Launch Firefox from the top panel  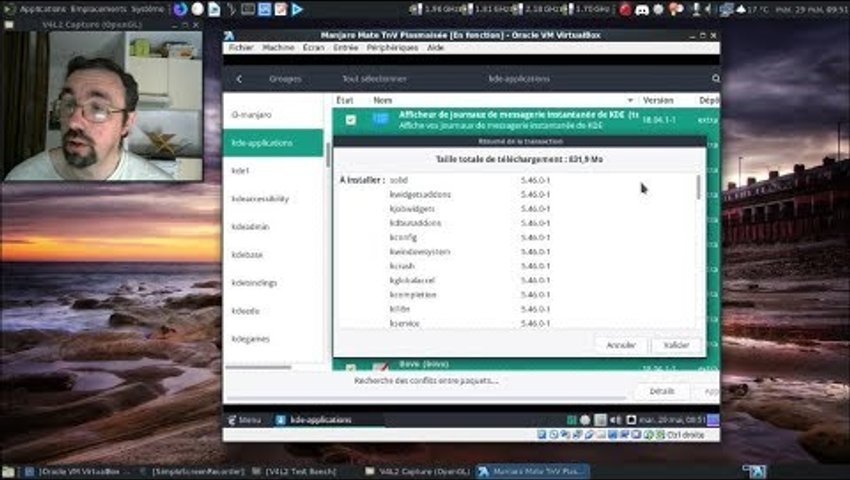(181, 9)
